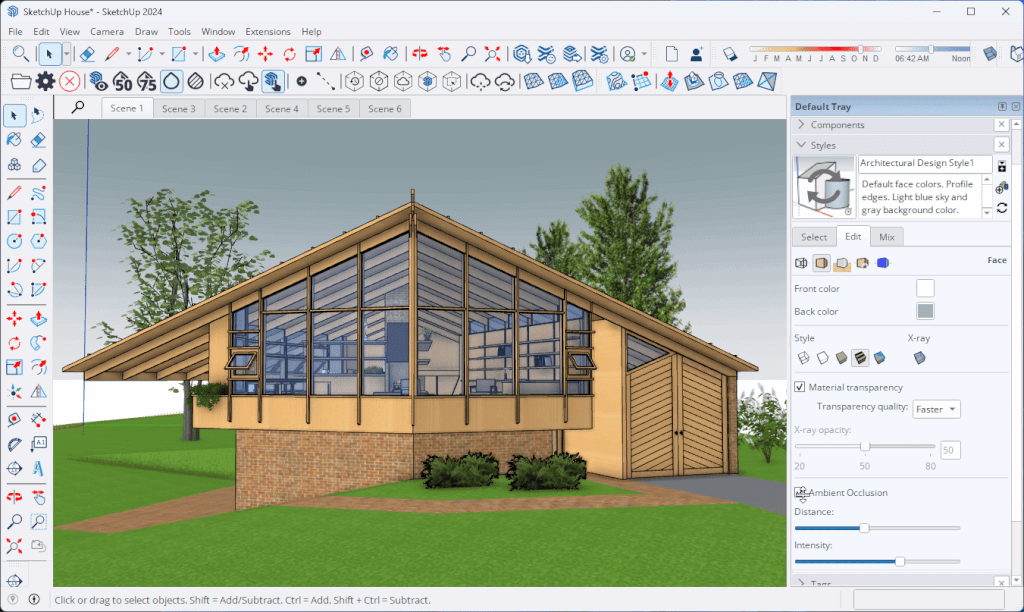Uncheck Material transparency
Viewport: 1024px width, 612px height.
click(x=800, y=387)
